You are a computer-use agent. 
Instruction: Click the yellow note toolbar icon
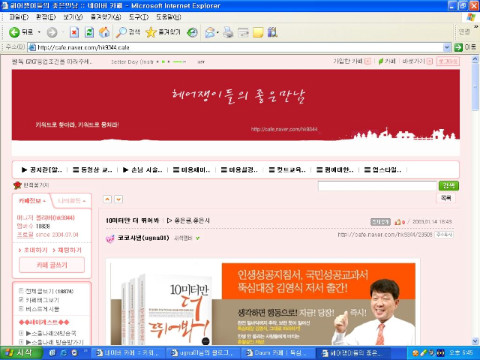tap(258, 32)
